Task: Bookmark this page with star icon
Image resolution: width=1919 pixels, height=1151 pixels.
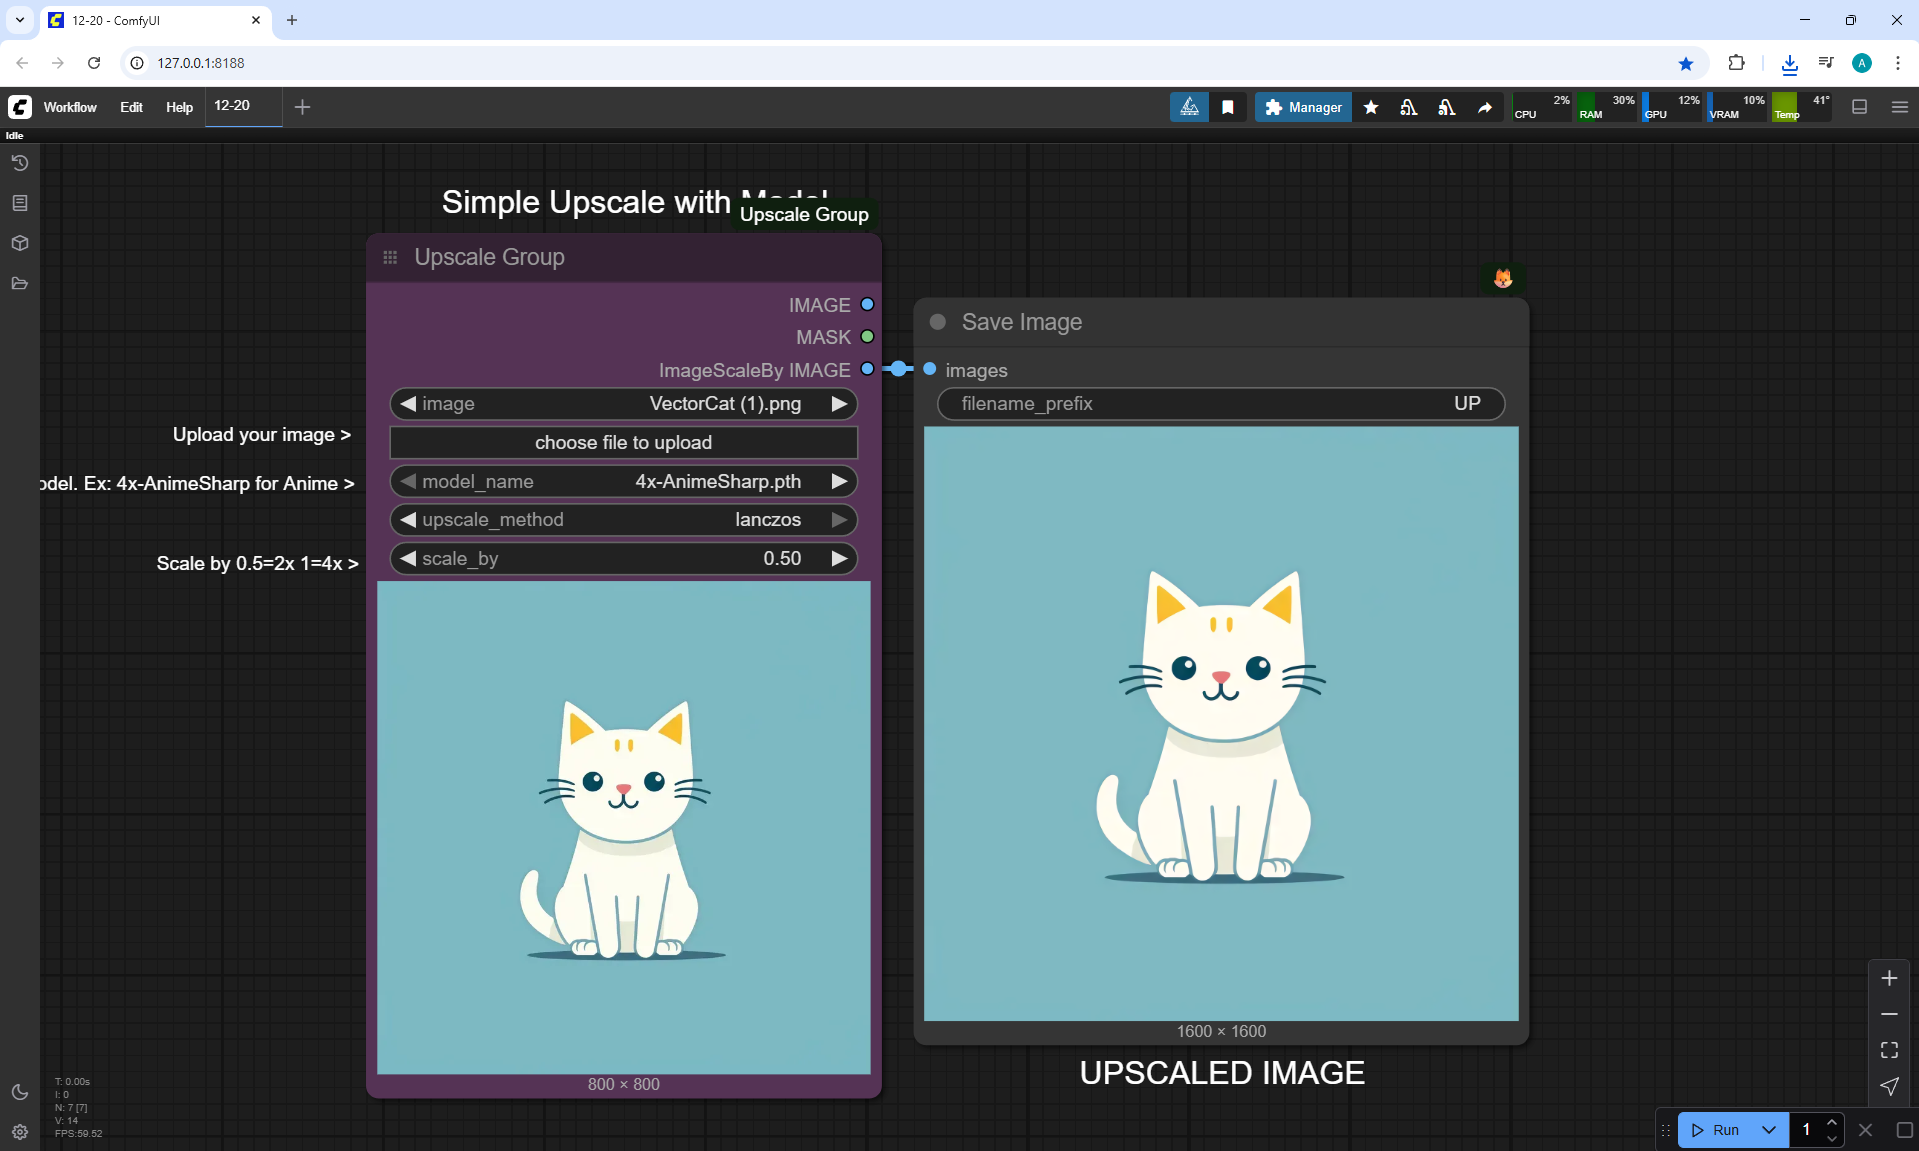Action: 1686,63
